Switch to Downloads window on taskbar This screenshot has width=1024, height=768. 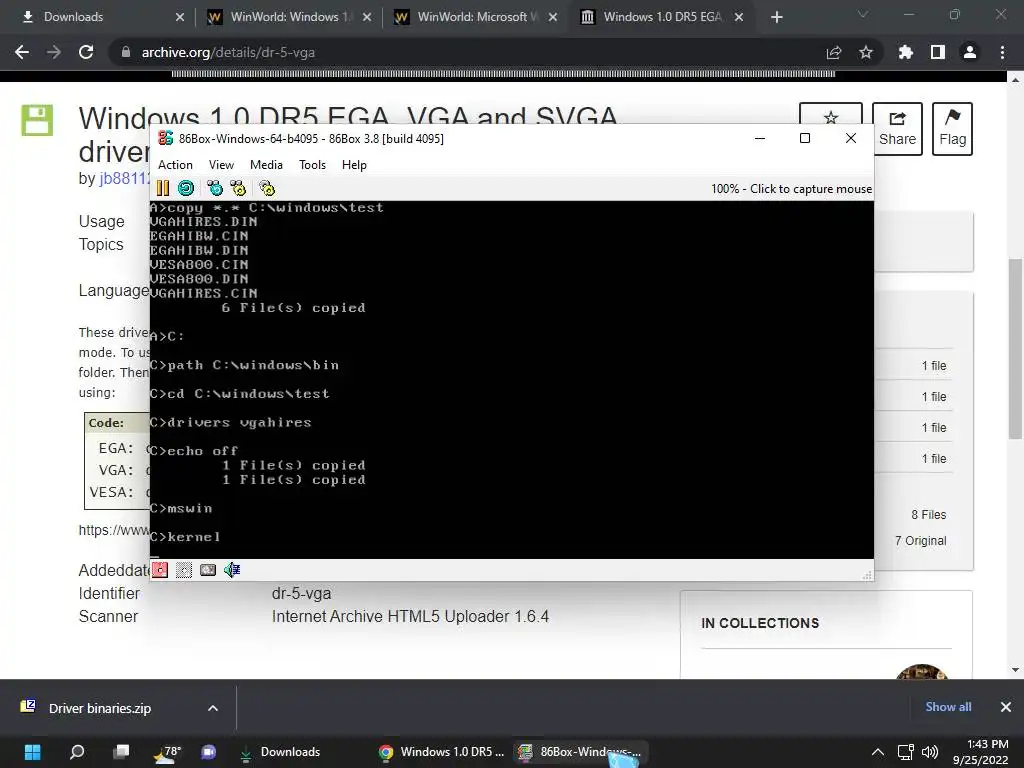click(x=280, y=752)
